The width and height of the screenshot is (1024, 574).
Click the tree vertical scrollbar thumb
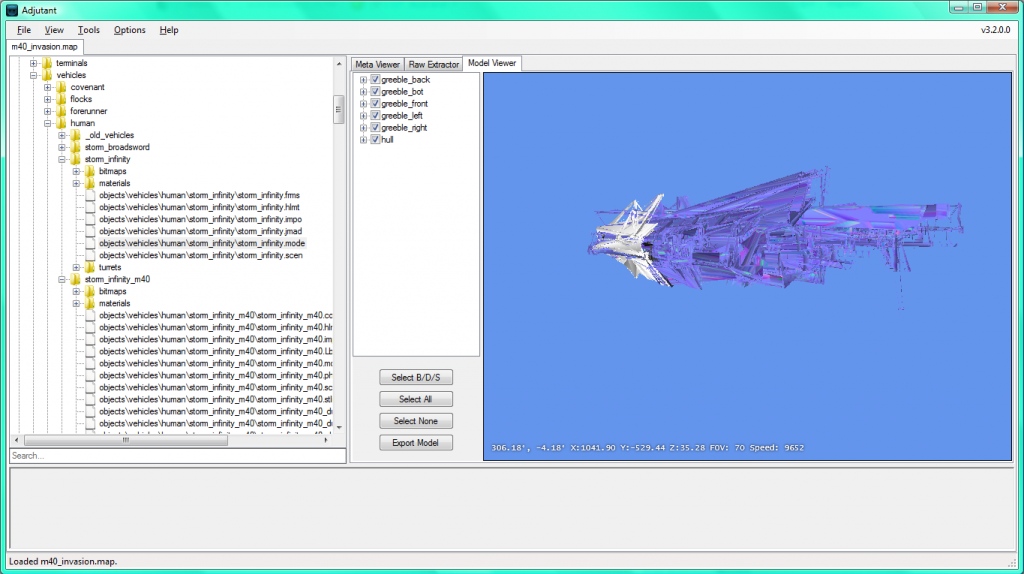tap(338, 110)
